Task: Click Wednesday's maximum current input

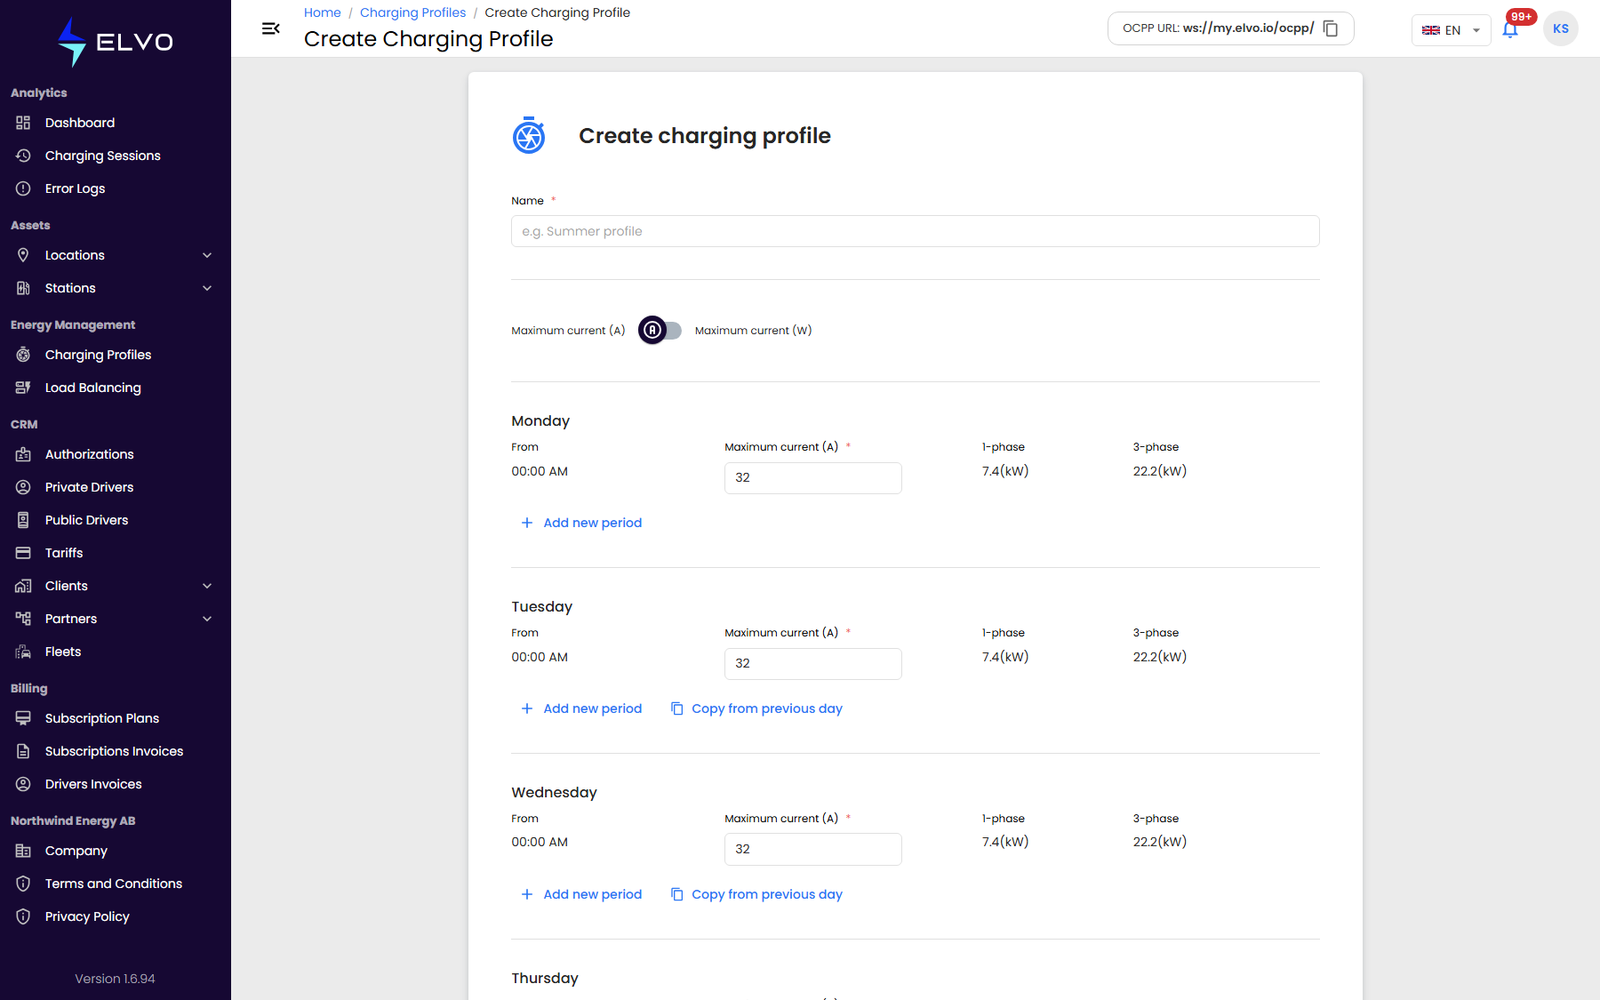Action: [813, 849]
